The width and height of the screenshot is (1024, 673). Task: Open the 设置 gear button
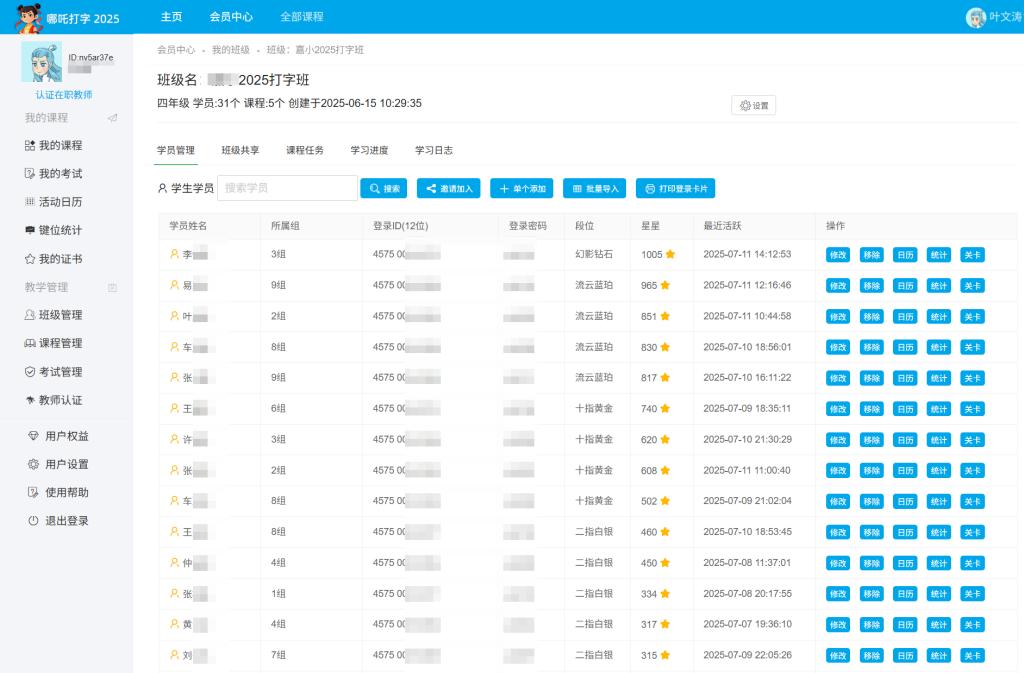753,105
